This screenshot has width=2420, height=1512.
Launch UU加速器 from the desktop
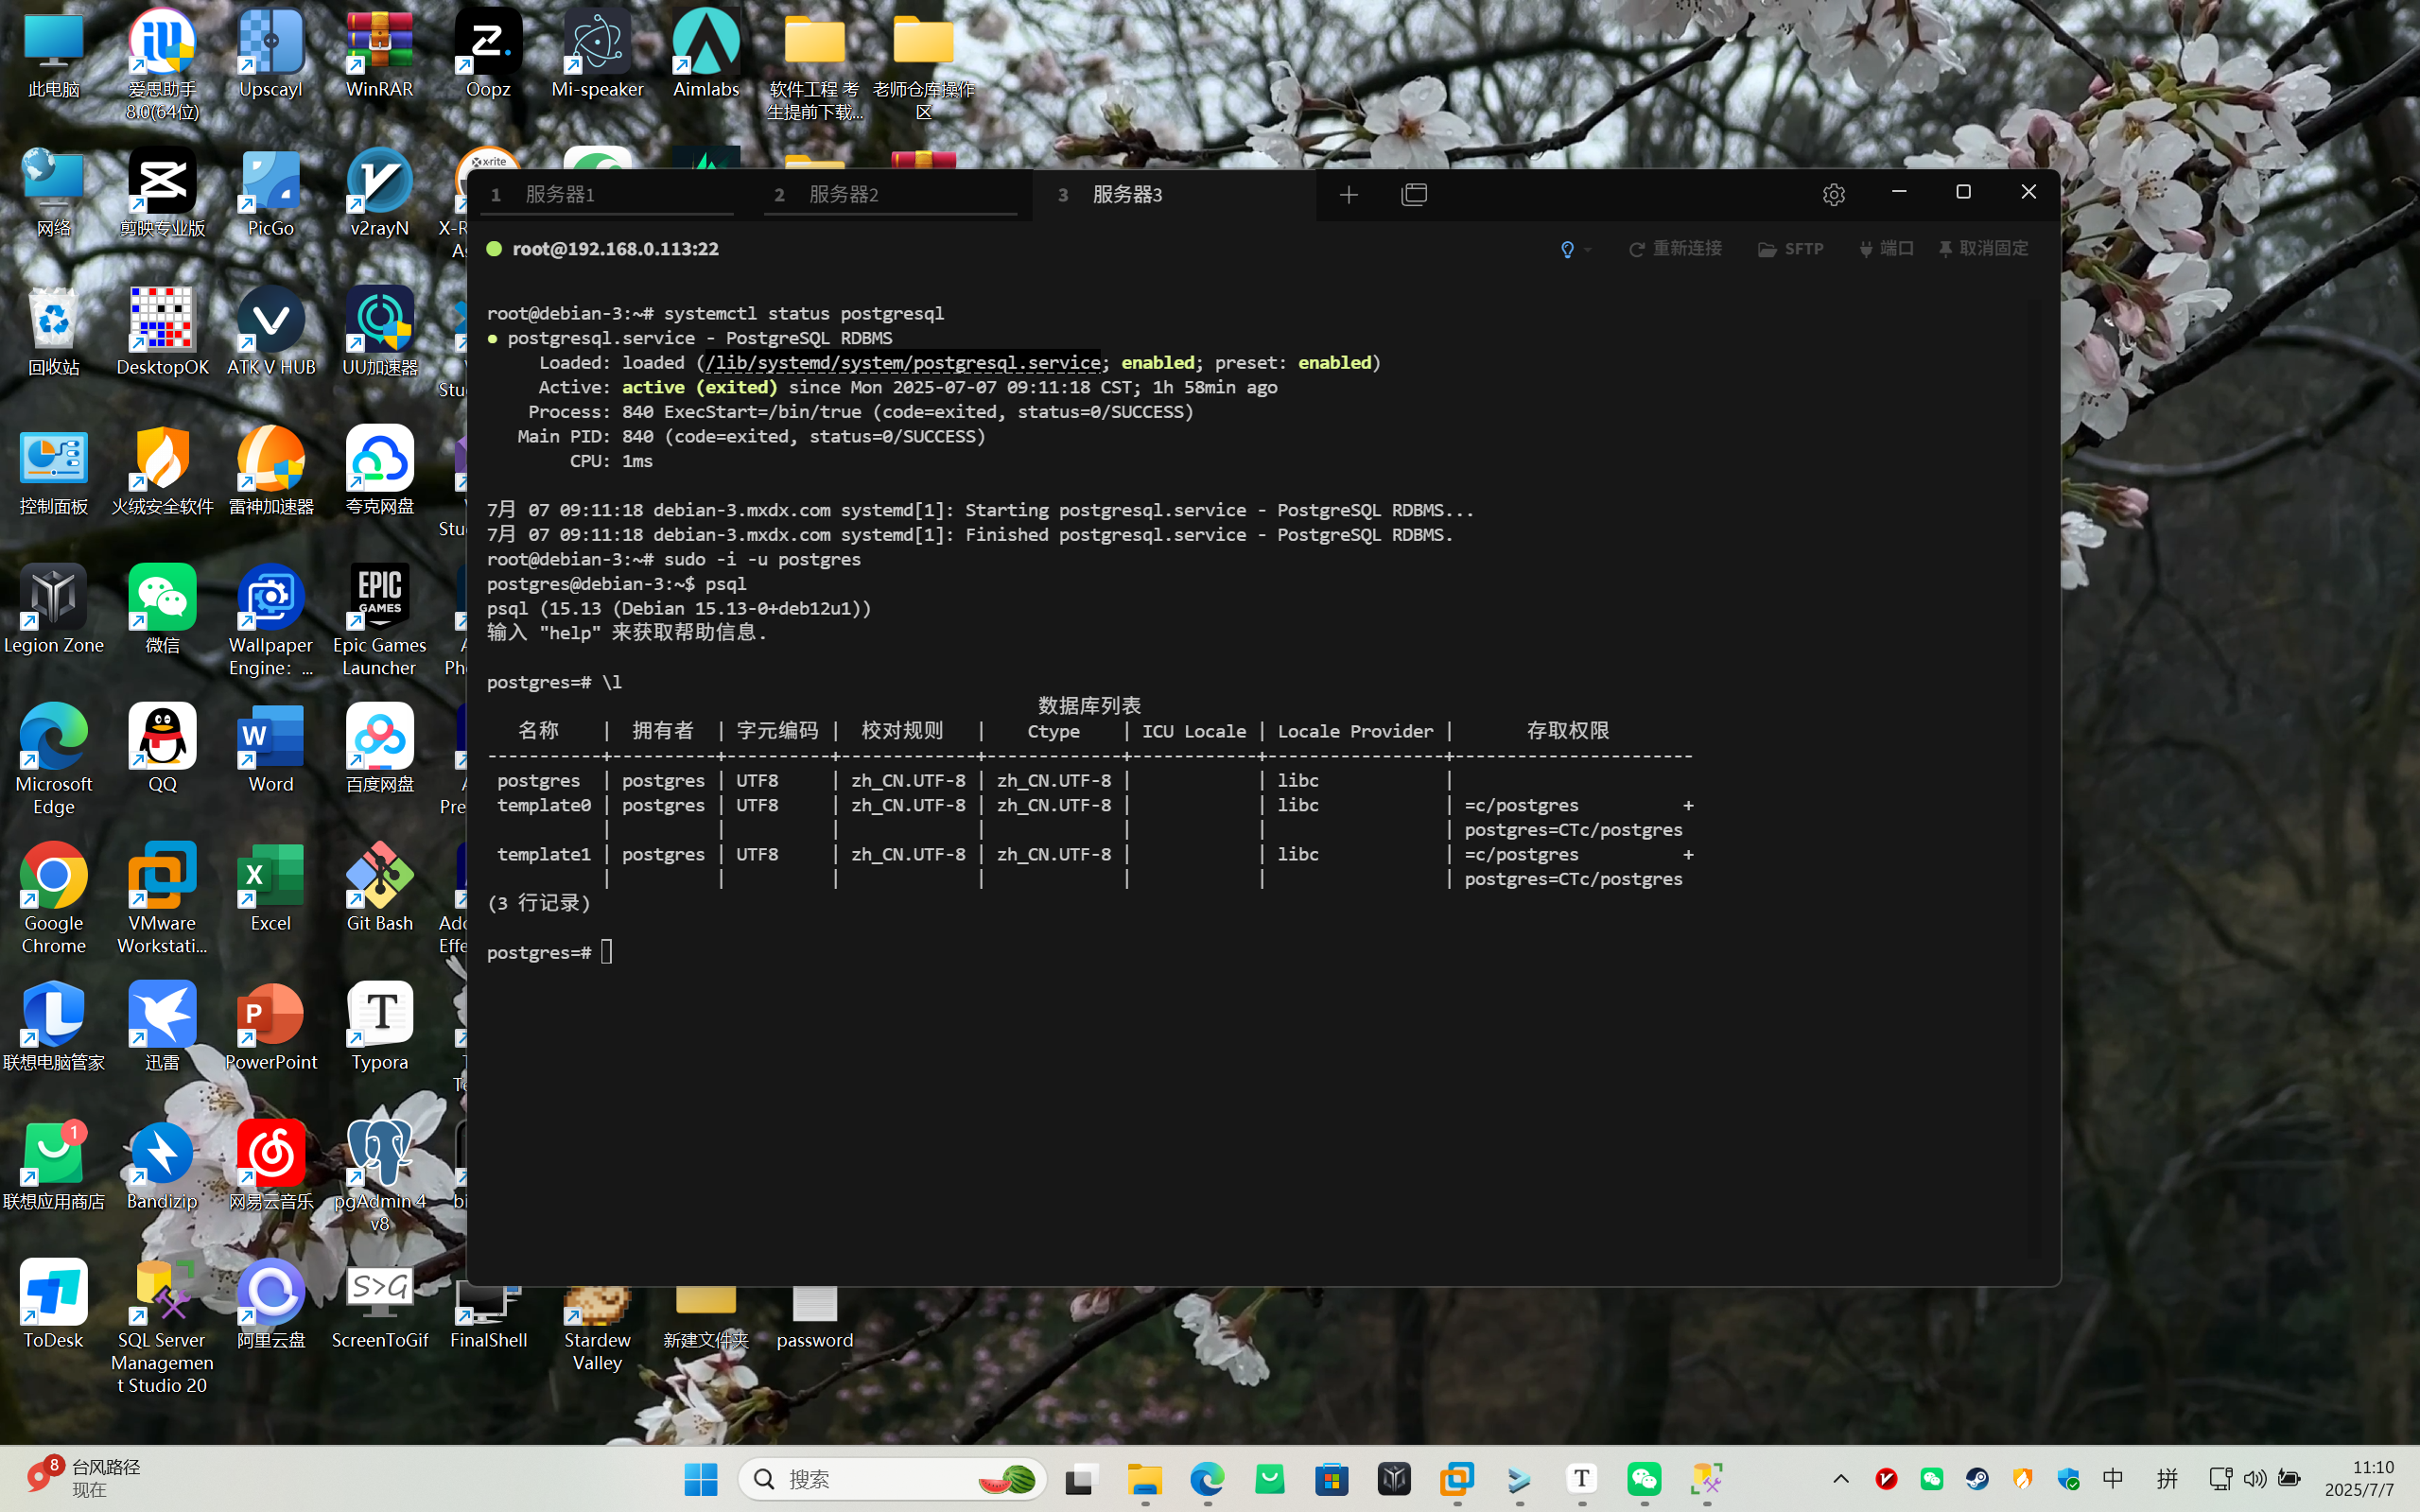point(380,333)
